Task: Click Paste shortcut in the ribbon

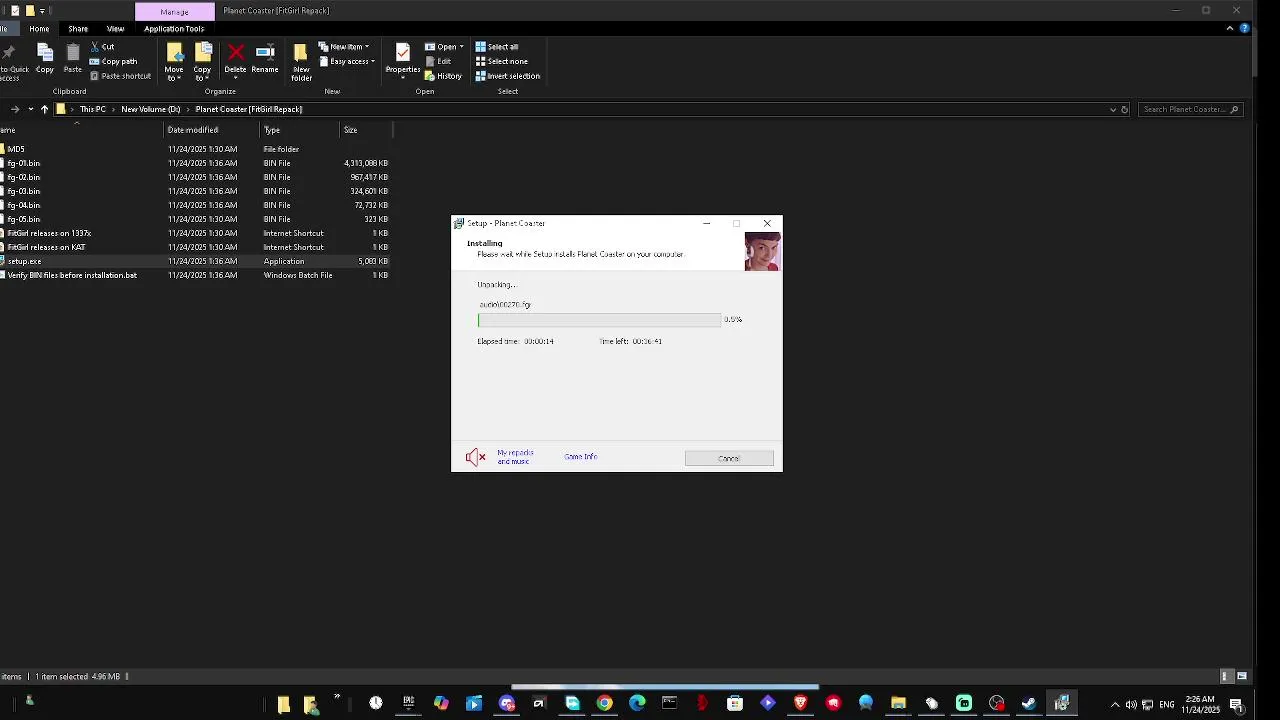Action: 121,76
